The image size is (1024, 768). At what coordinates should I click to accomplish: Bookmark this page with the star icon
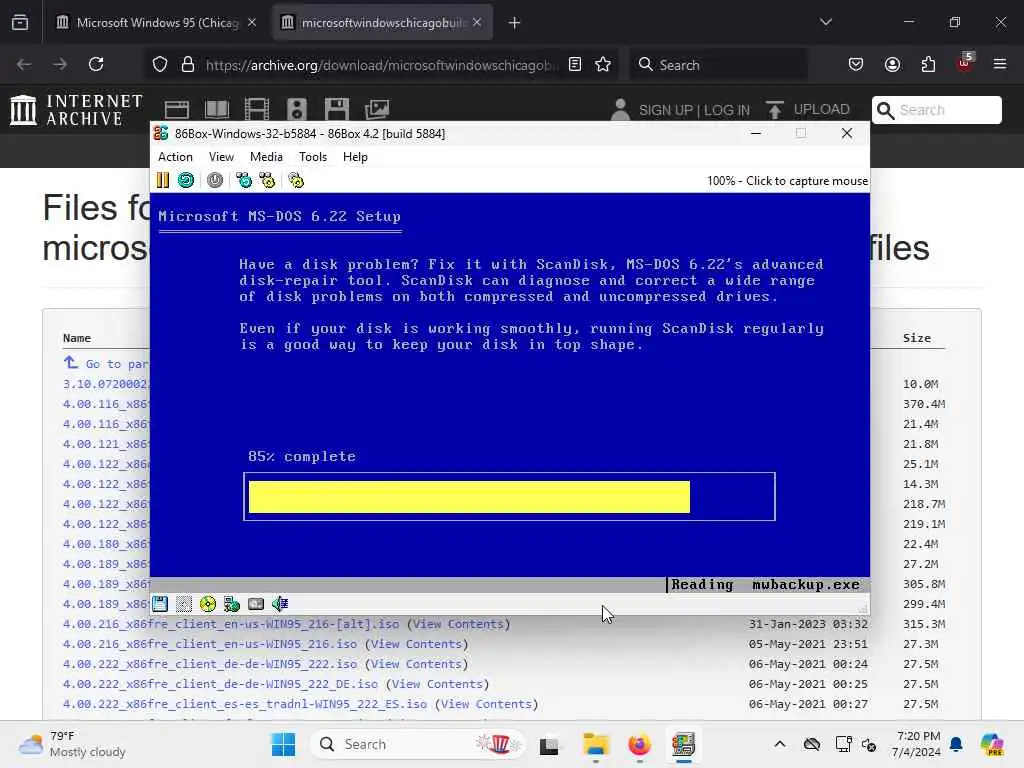point(603,64)
